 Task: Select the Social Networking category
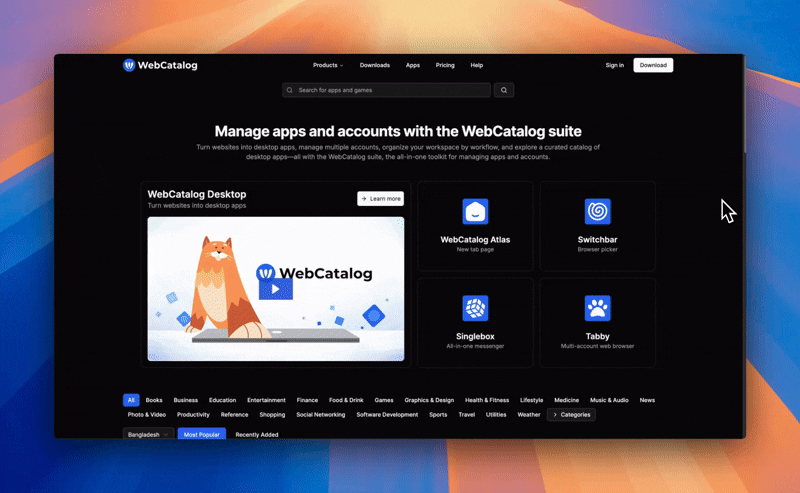320,414
